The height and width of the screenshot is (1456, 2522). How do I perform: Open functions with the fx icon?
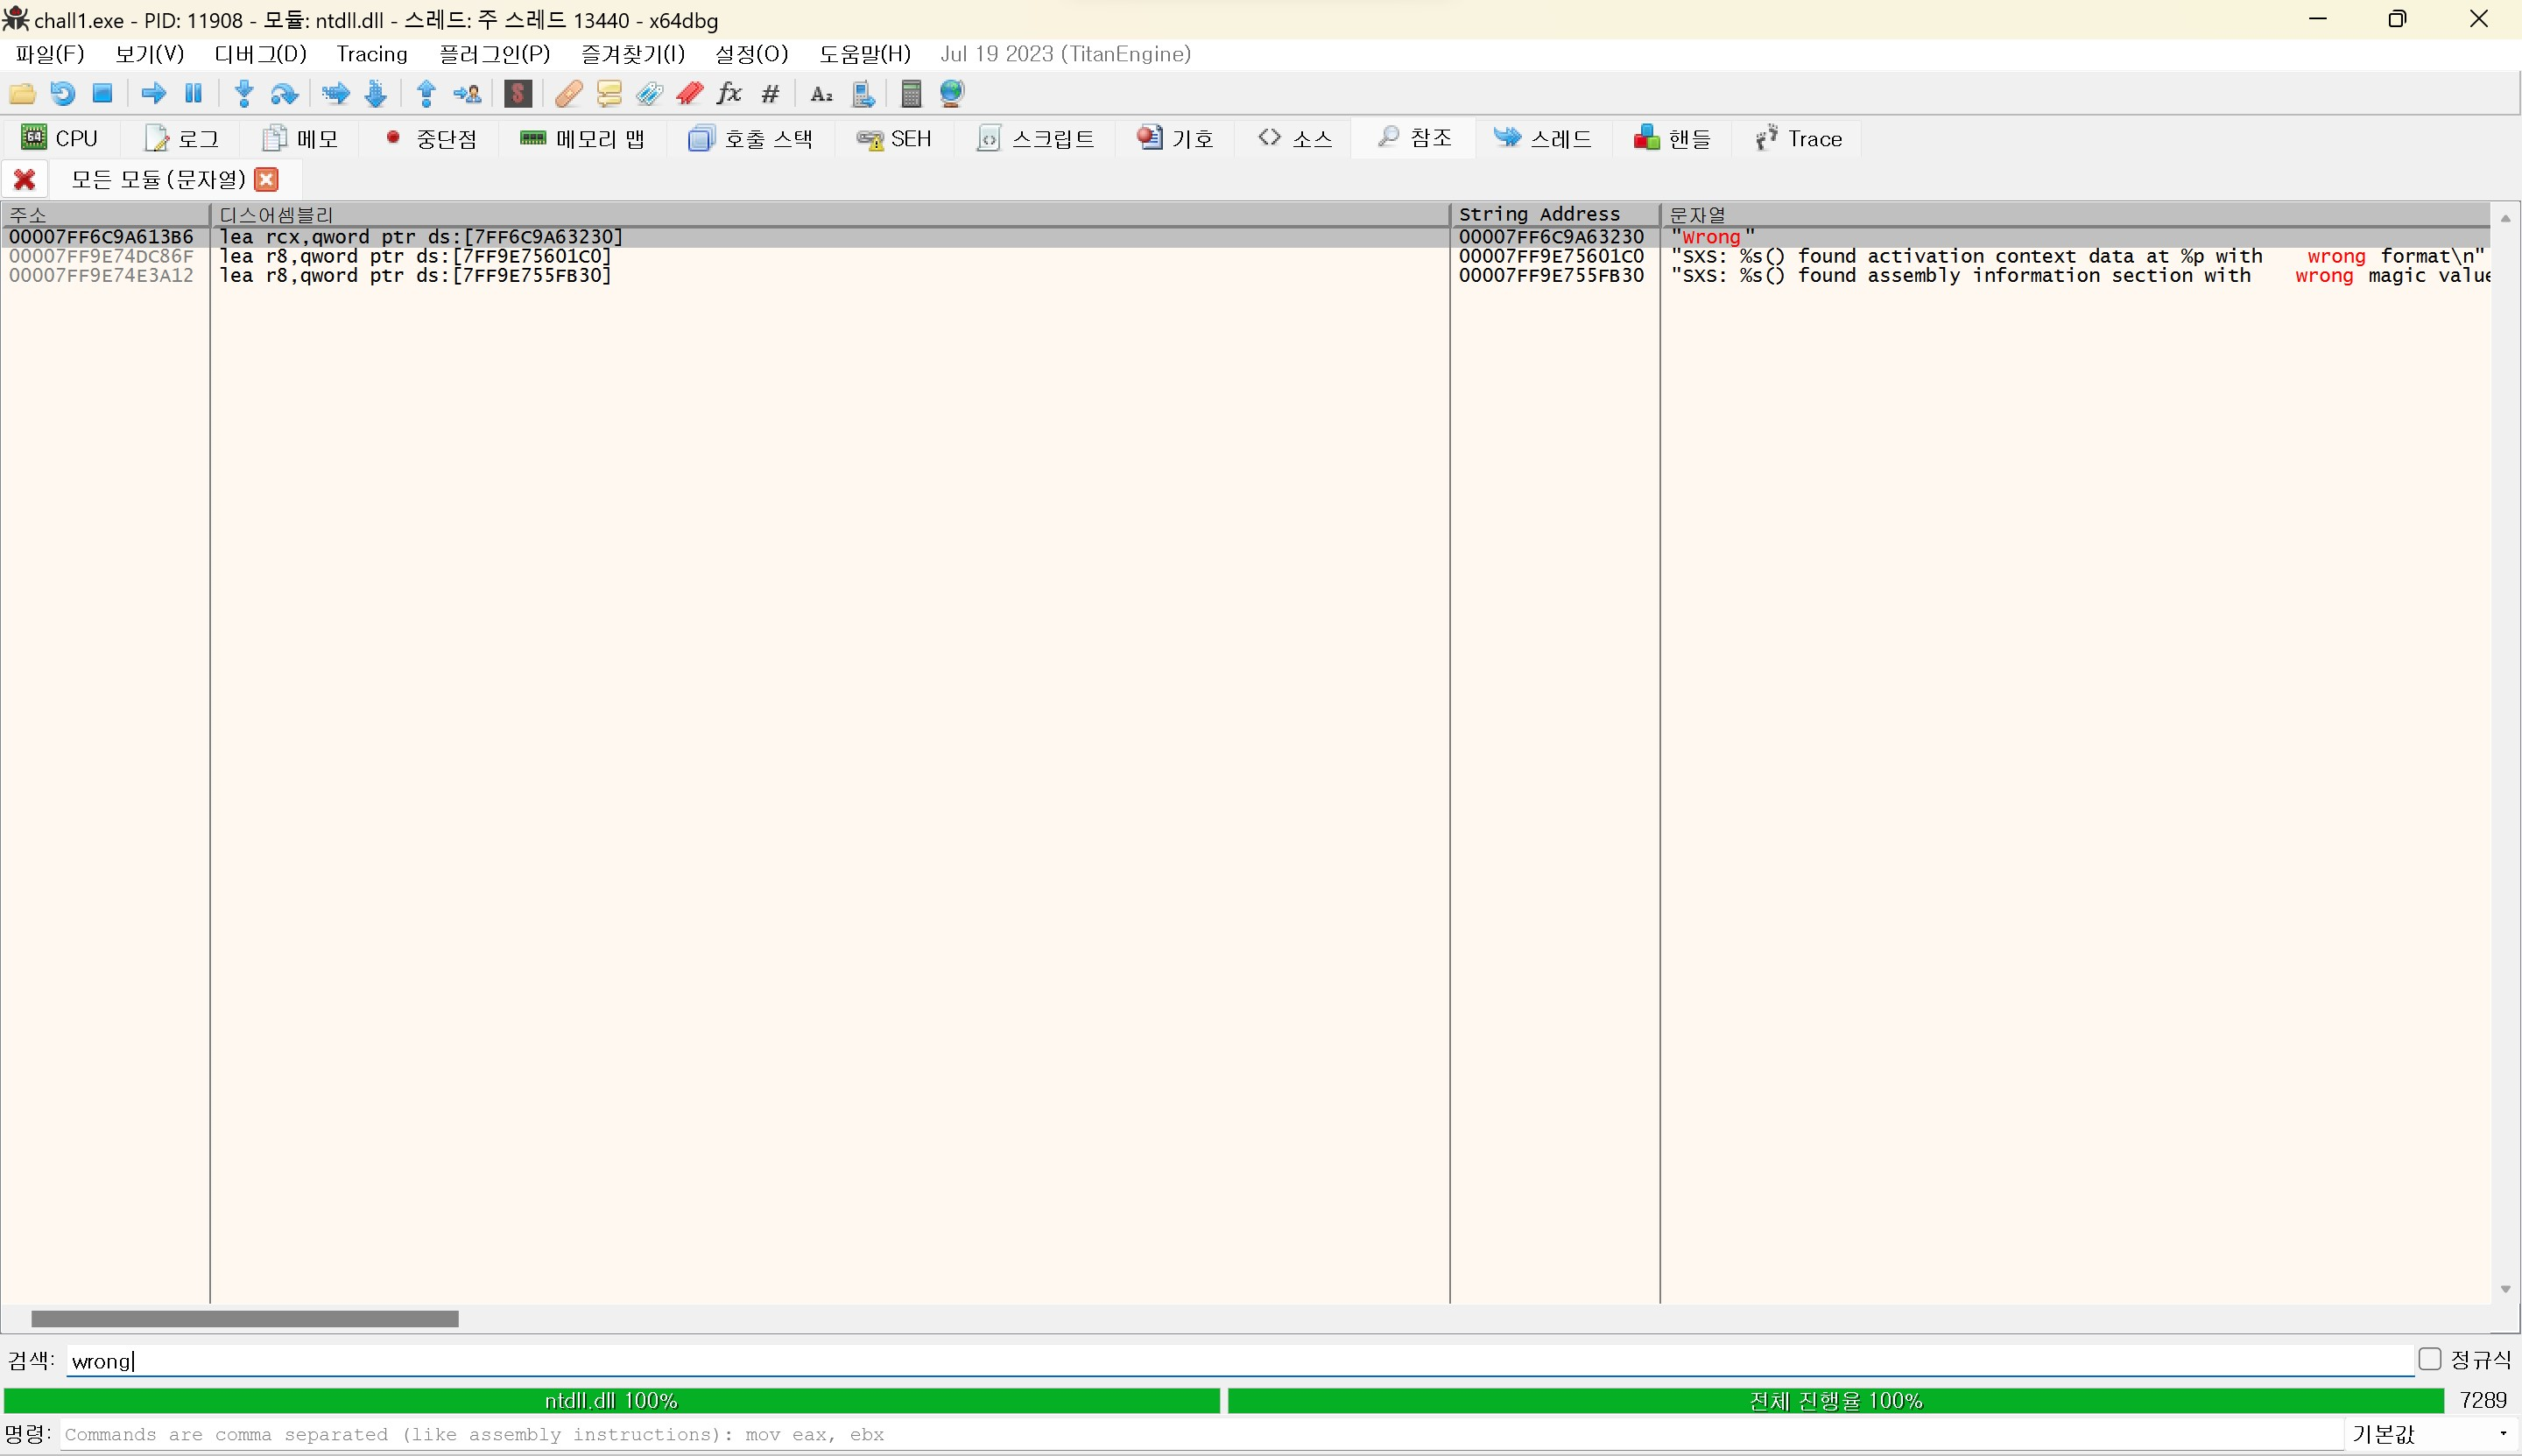[x=729, y=94]
